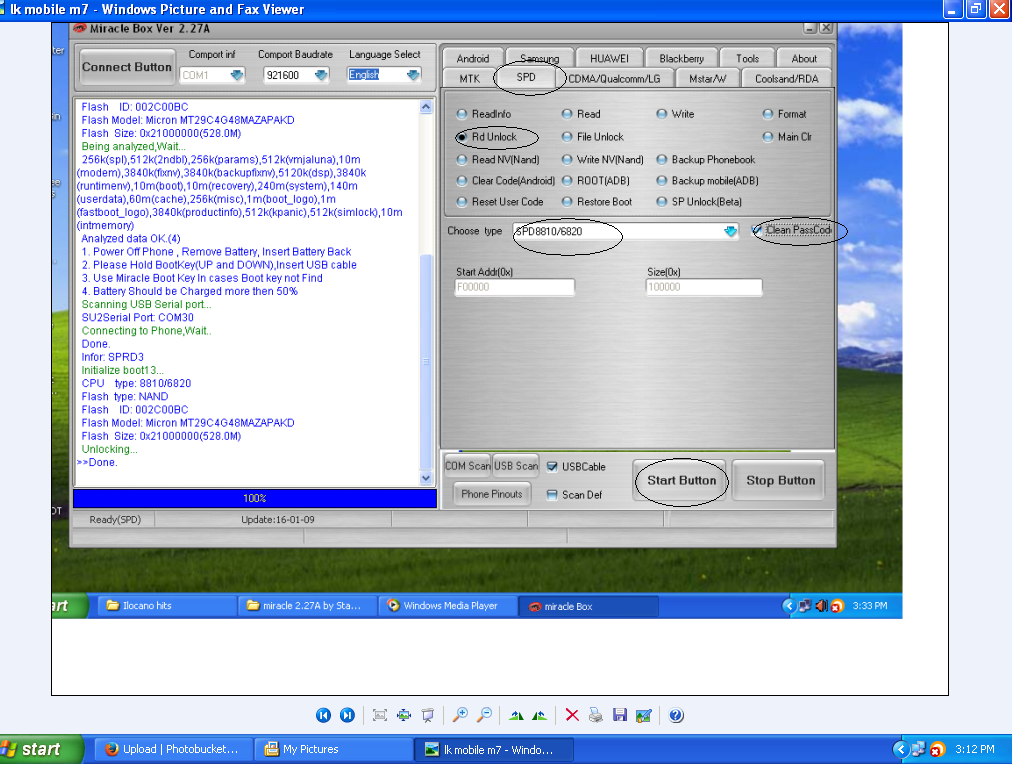Viewport: 1024px width, 768px height.
Task: Click the COM Scan button
Action: (468, 466)
